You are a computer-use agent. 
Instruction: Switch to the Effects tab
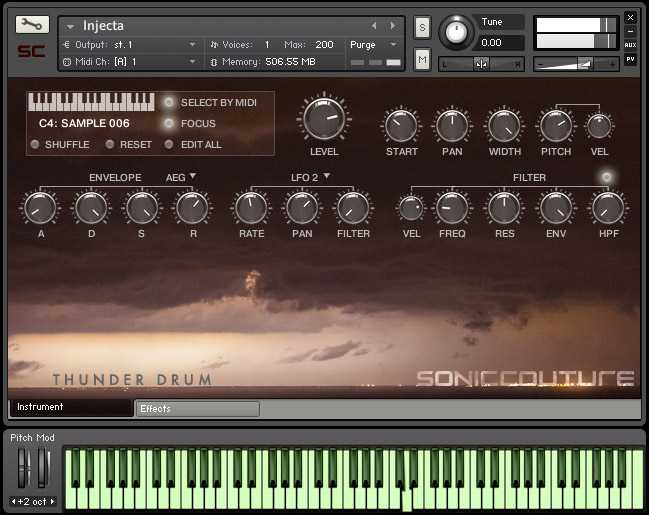click(x=197, y=409)
